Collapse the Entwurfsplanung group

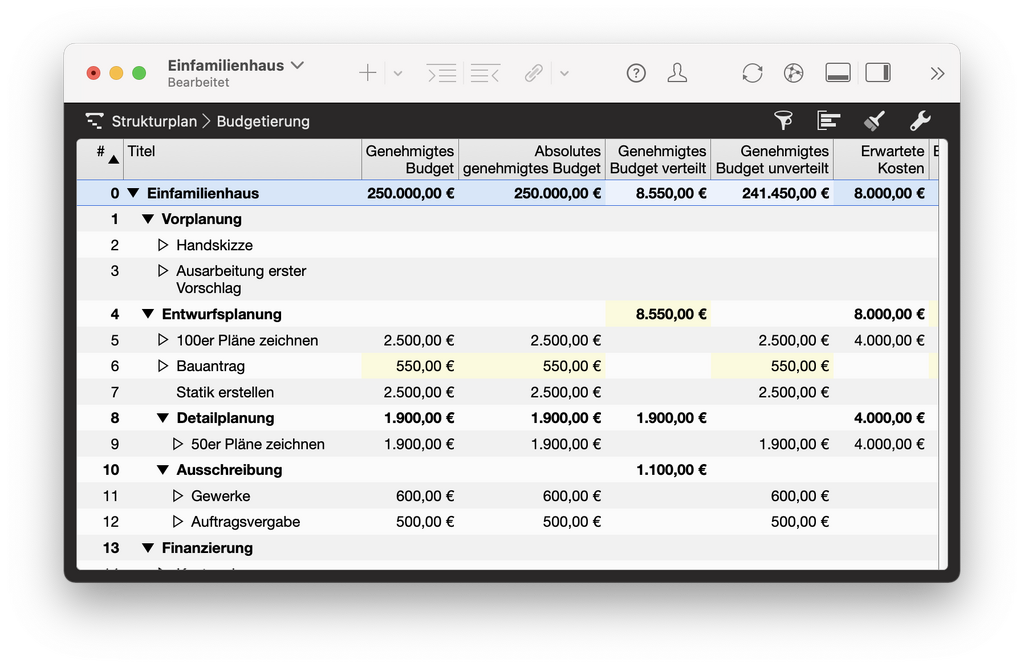[x=148, y=315]
